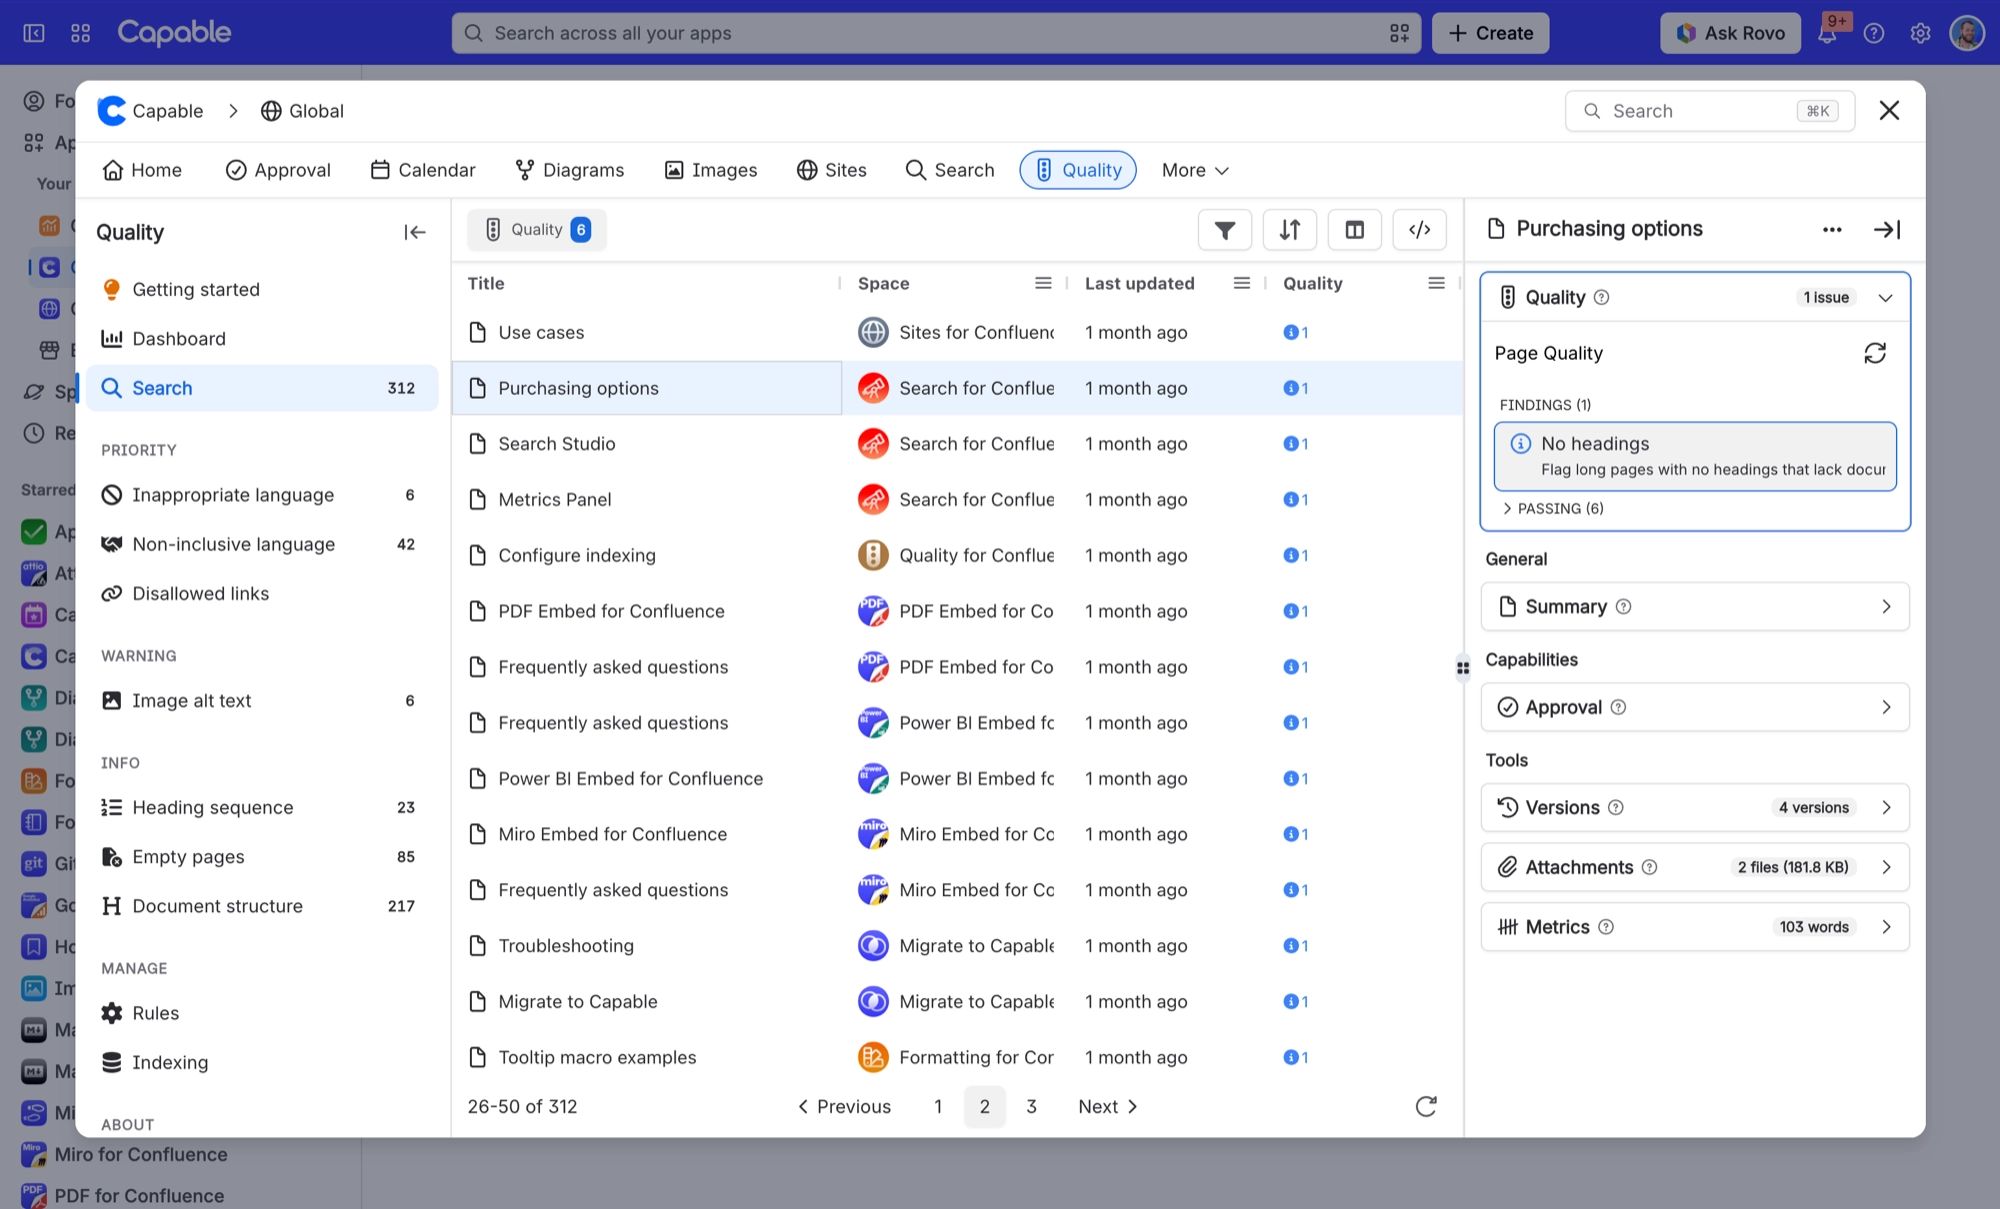Expand the More tabs dropdown
Viewport: 2000px width, 1209px height.
point(1195,170)
